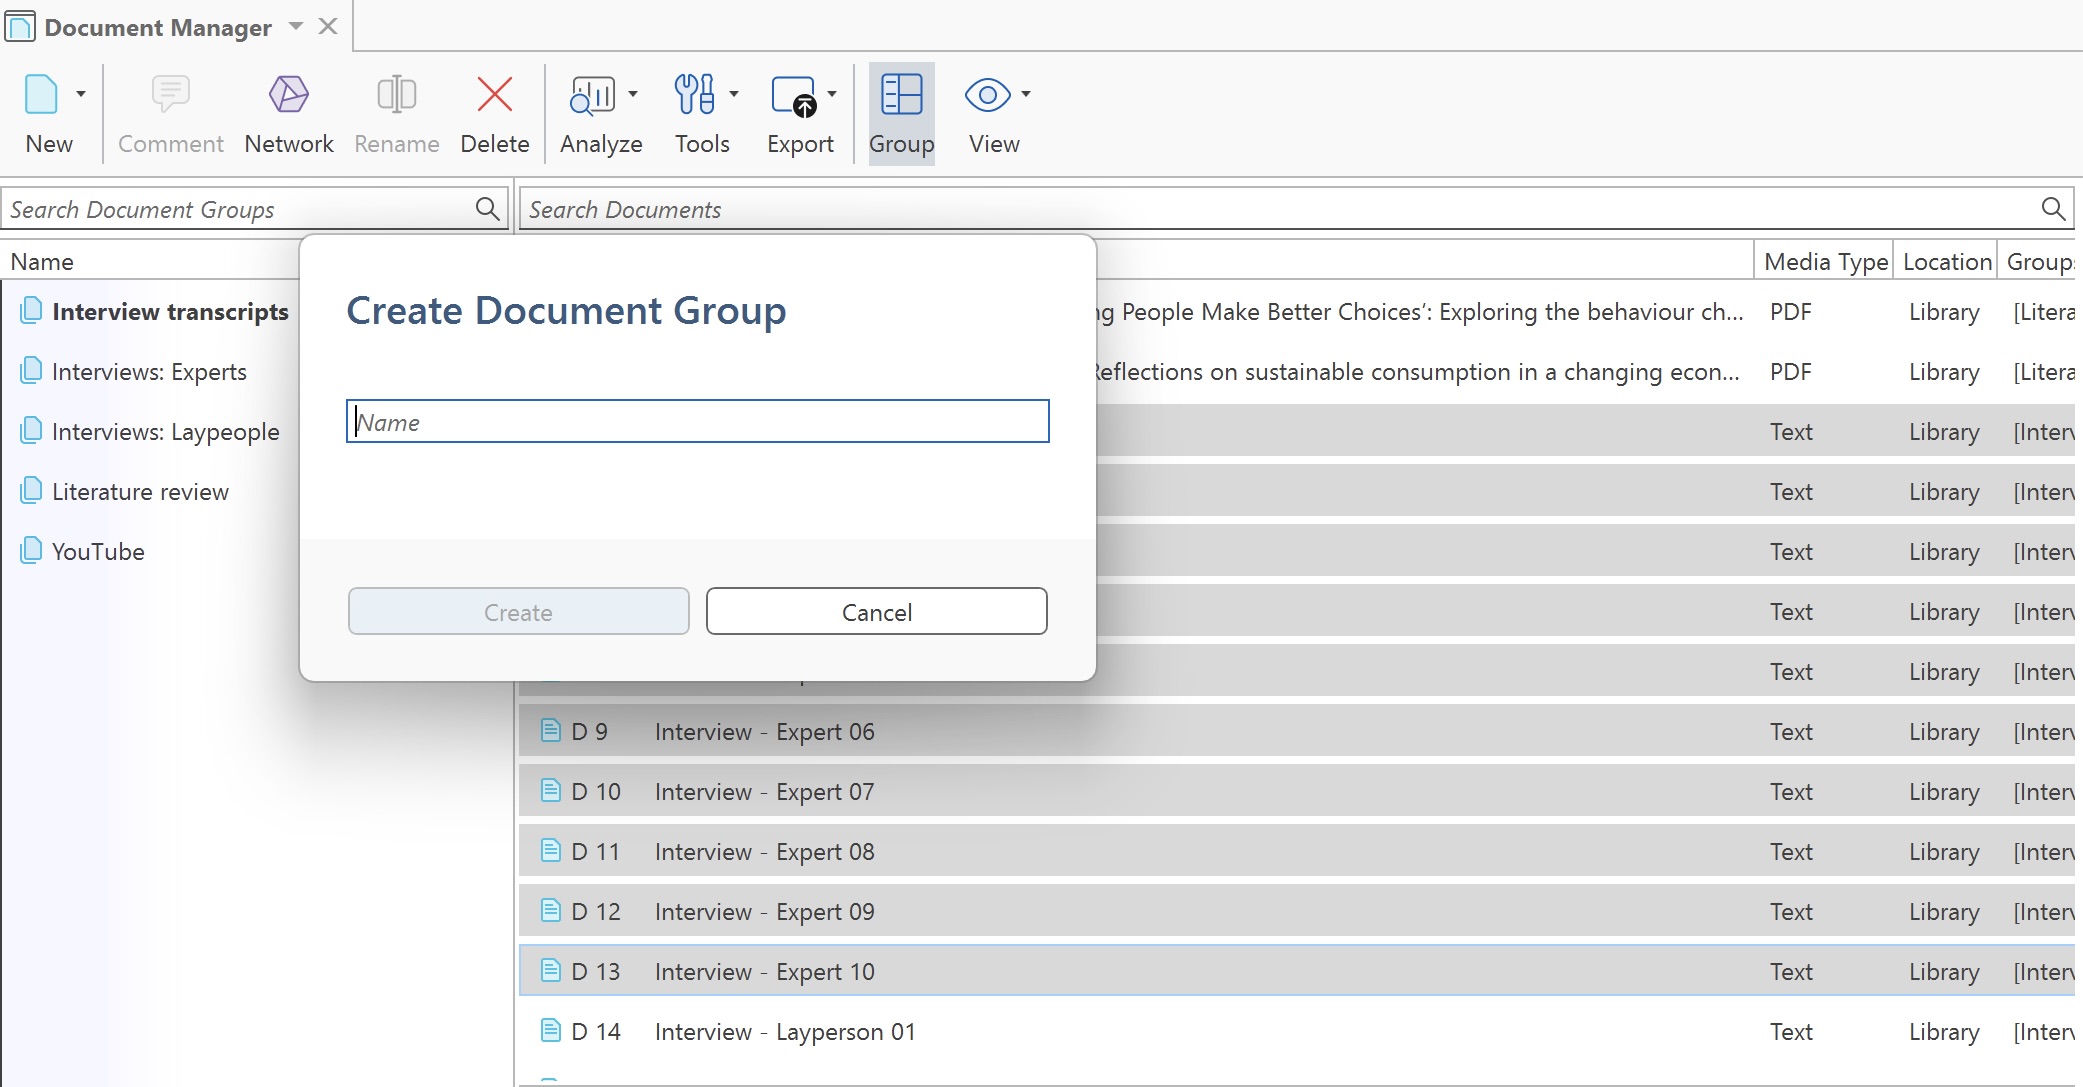
Task: Open the Document Manager tab dropdown arrow
Action: (x=296, y=26)
